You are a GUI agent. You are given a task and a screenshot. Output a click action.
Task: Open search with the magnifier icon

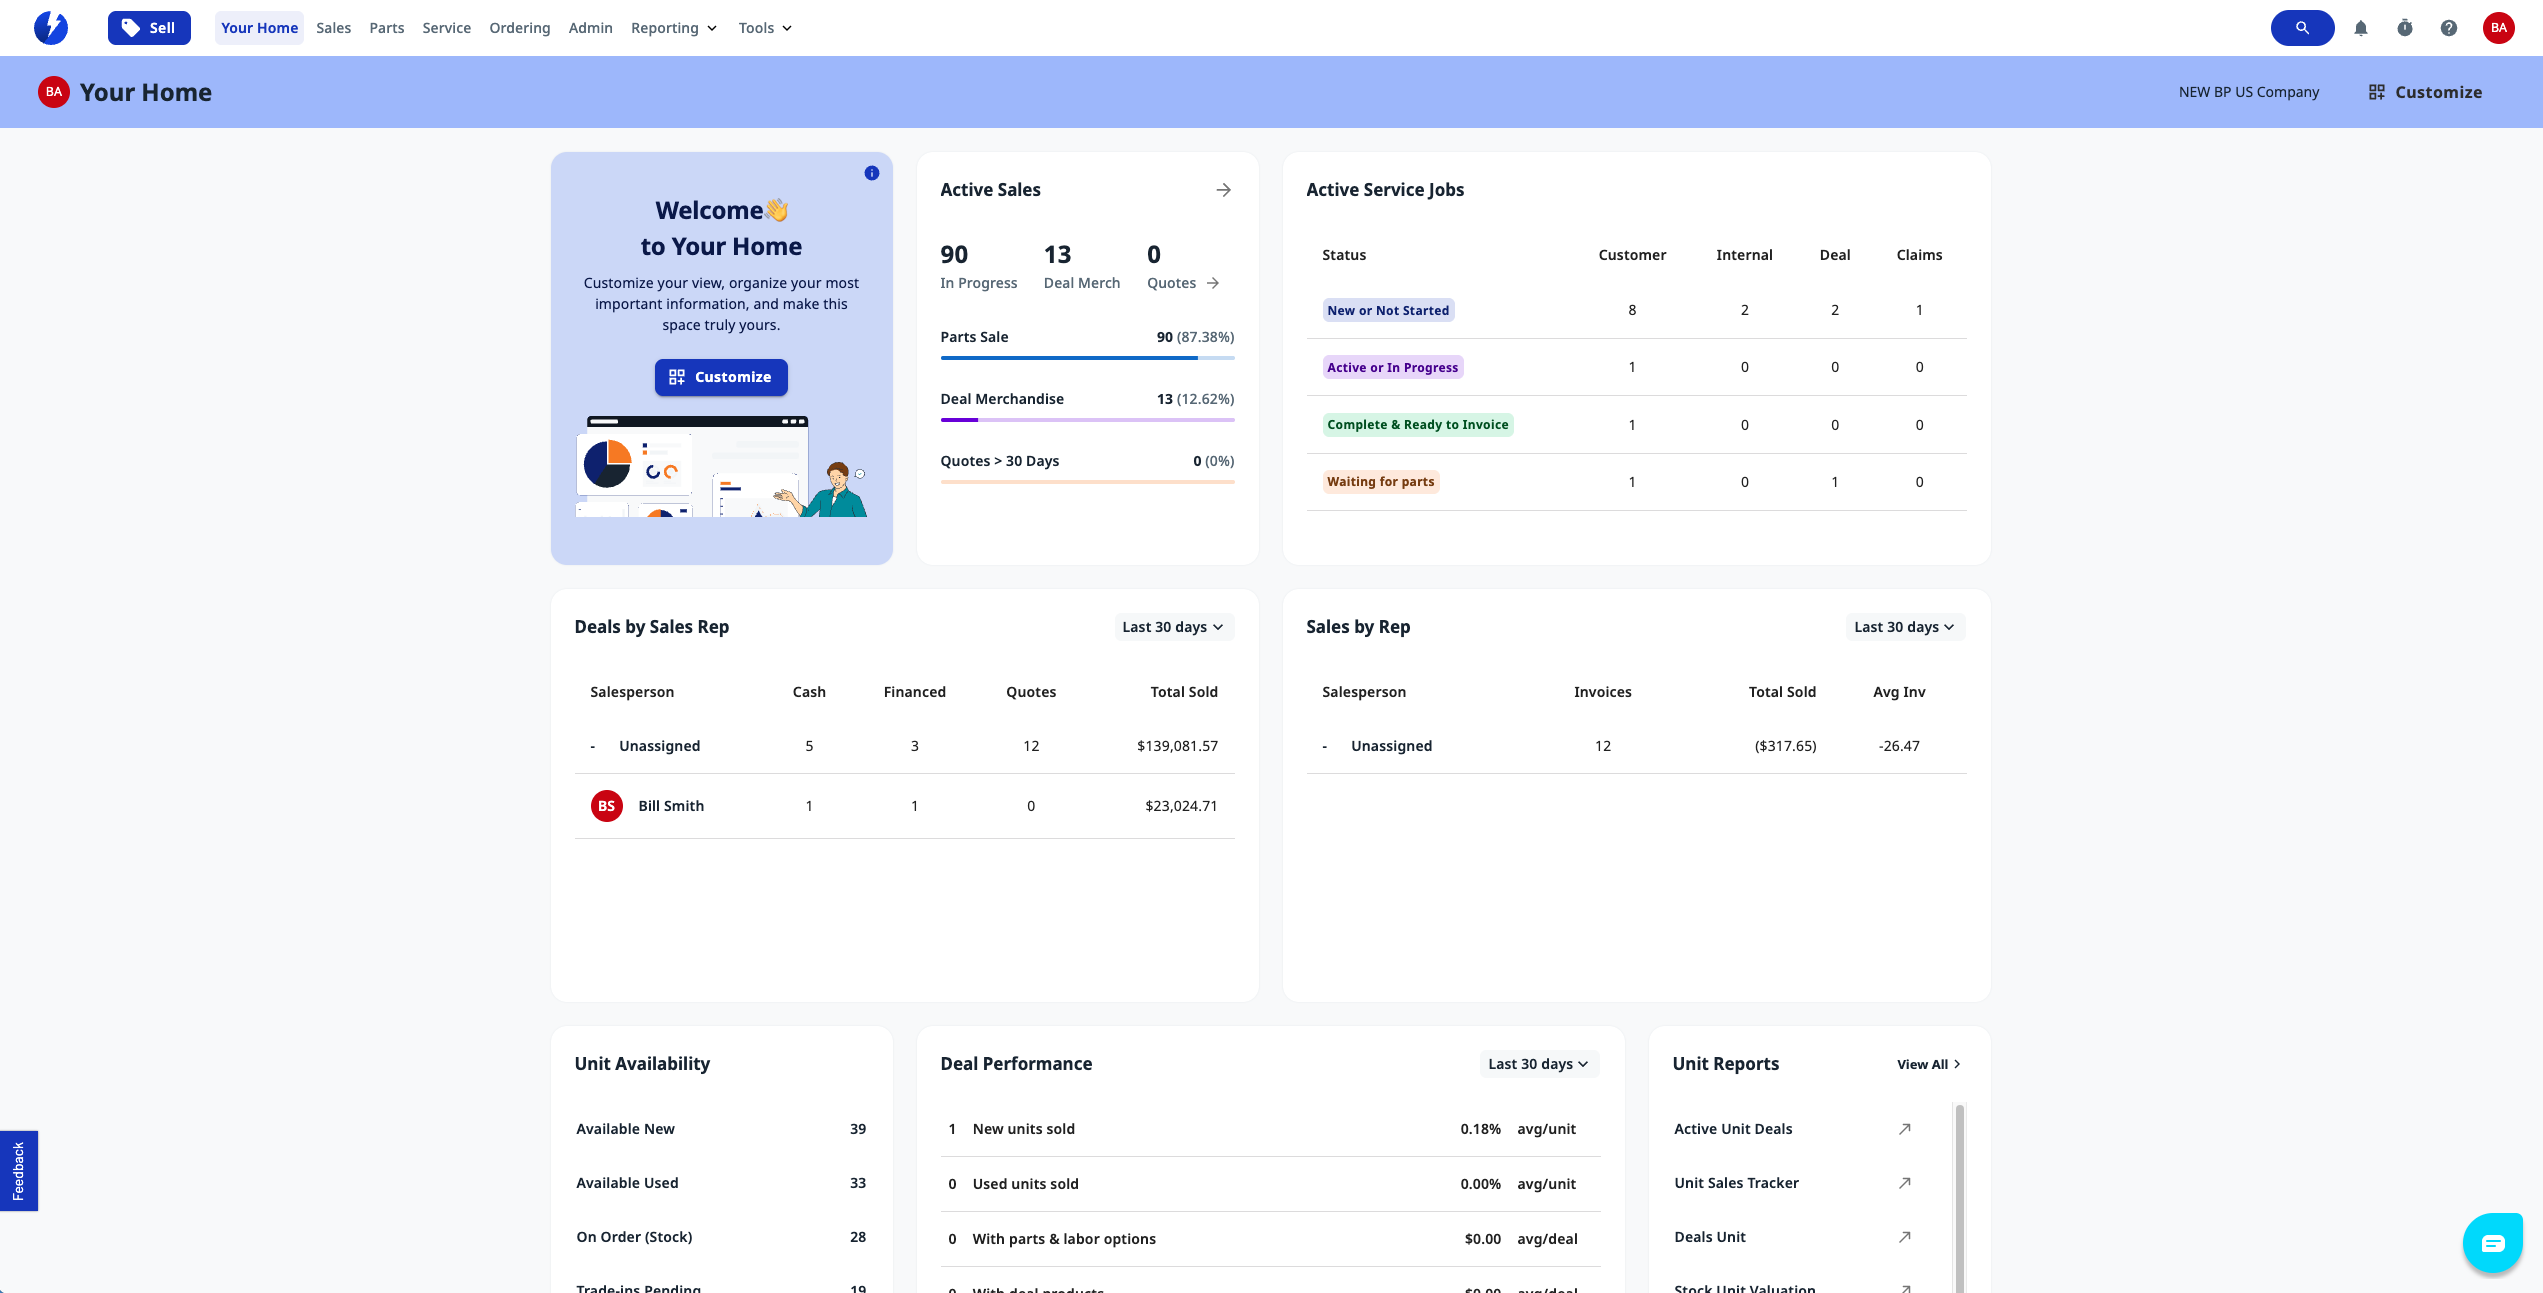pyautogui.click(x=2301, y=27)
